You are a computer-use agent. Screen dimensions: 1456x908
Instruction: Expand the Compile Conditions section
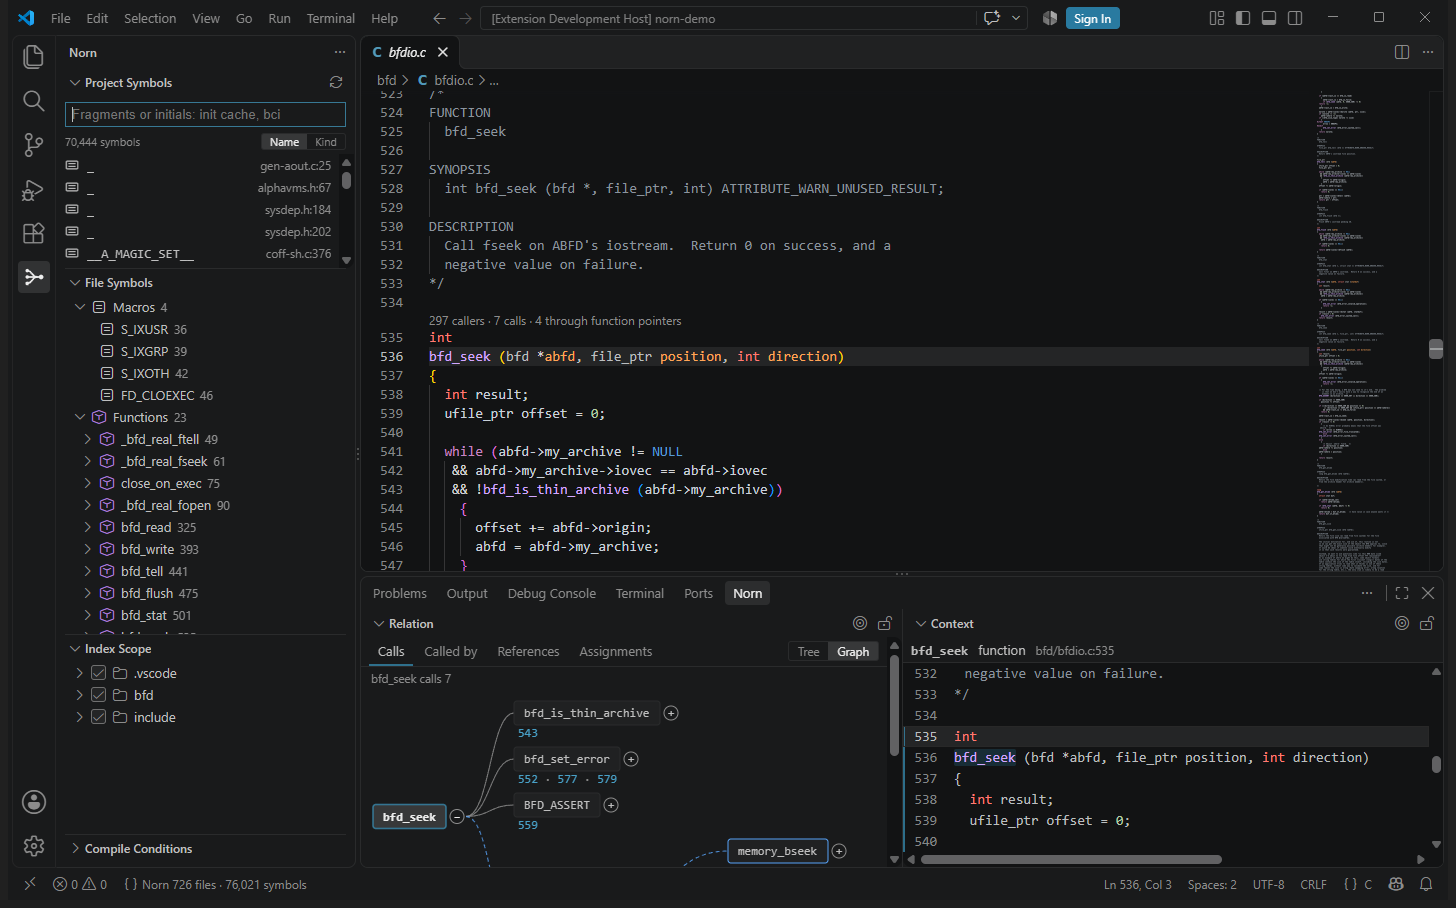pyautogui.click(x=75, y=848)
